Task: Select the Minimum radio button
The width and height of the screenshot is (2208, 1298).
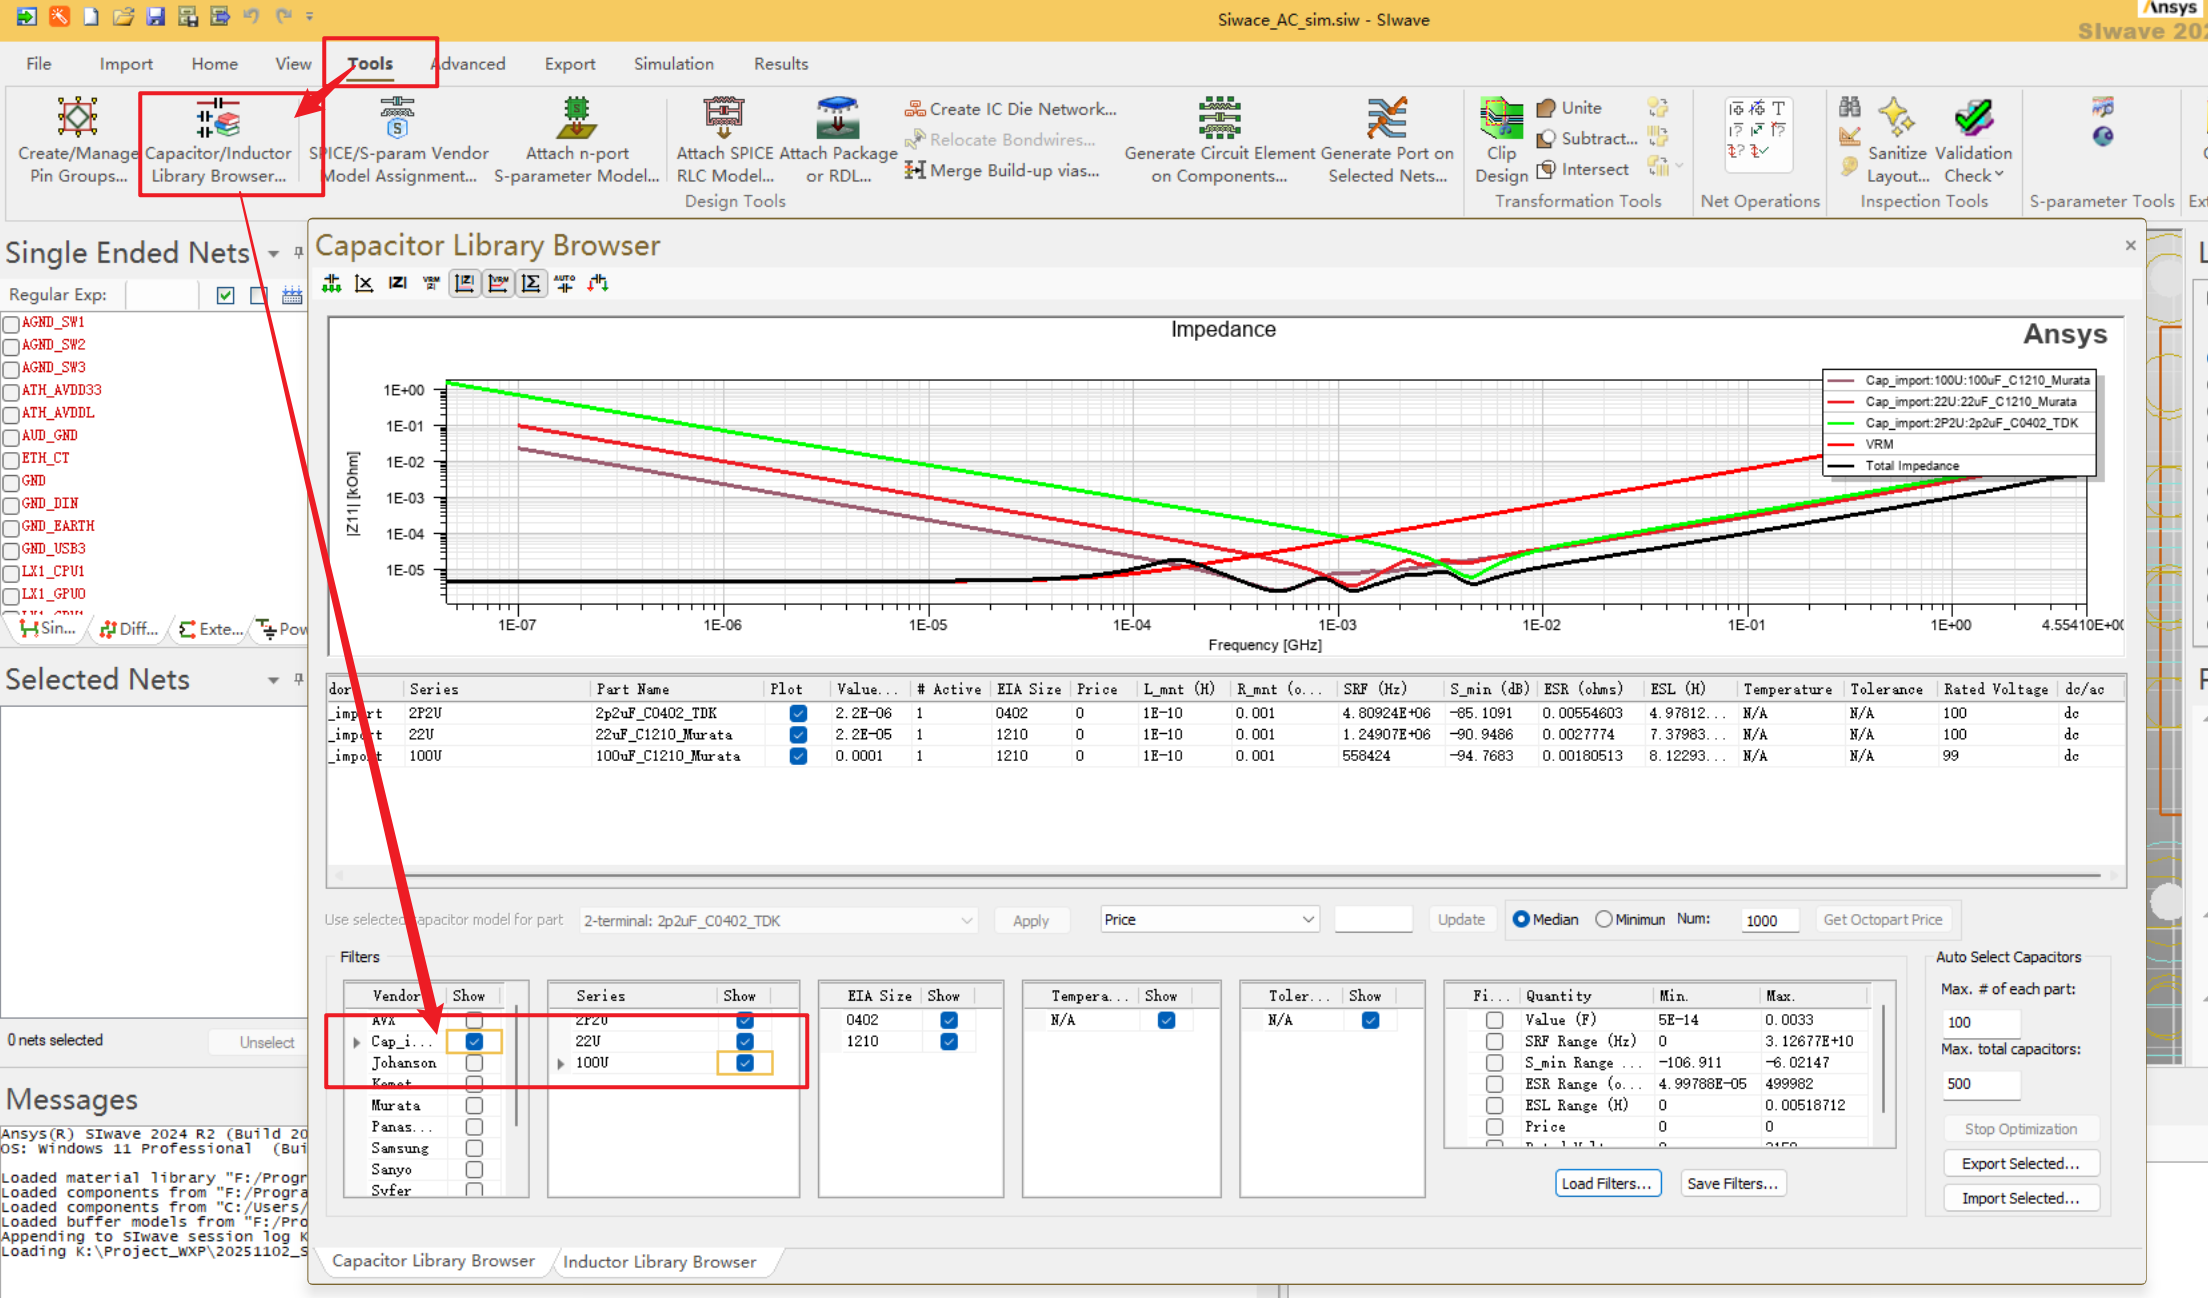Action: (1604, 919)
